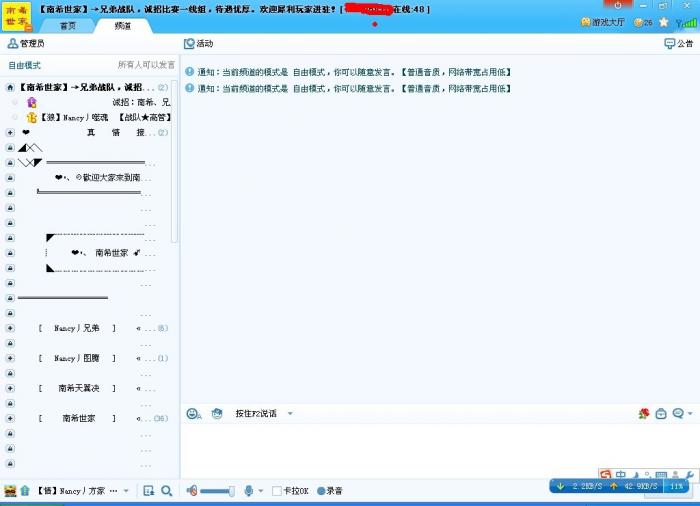The image size is (700, 506).
Task: Click the user avatar in bottom bar
Action: (10, 491)
